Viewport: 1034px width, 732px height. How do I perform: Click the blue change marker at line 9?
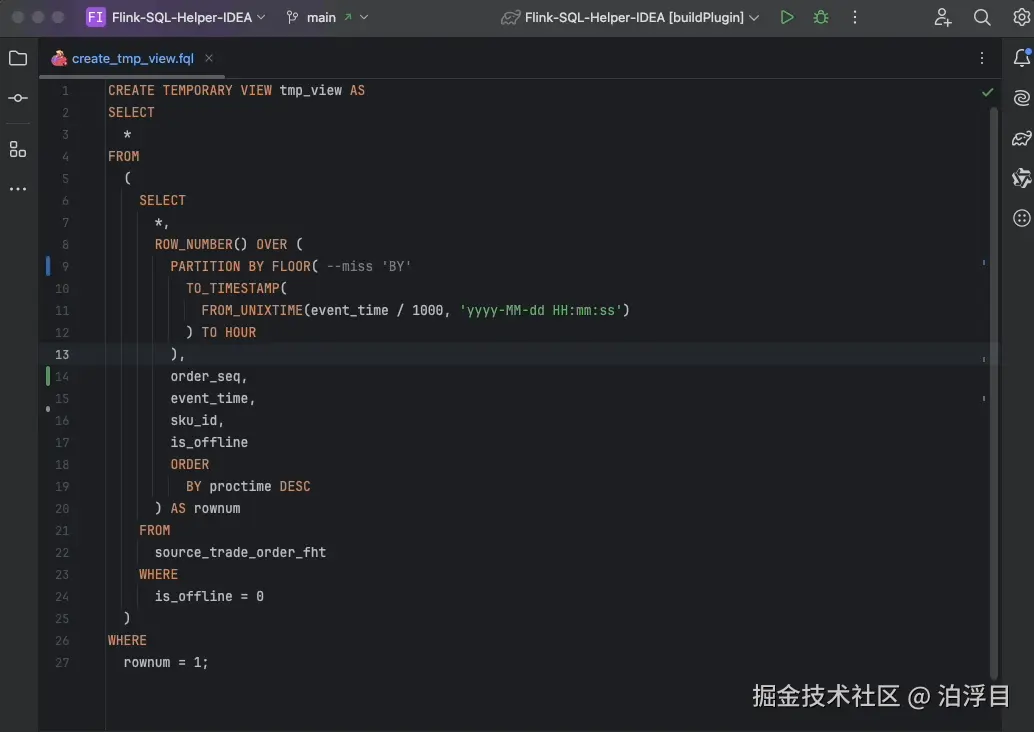click(47, 266)
